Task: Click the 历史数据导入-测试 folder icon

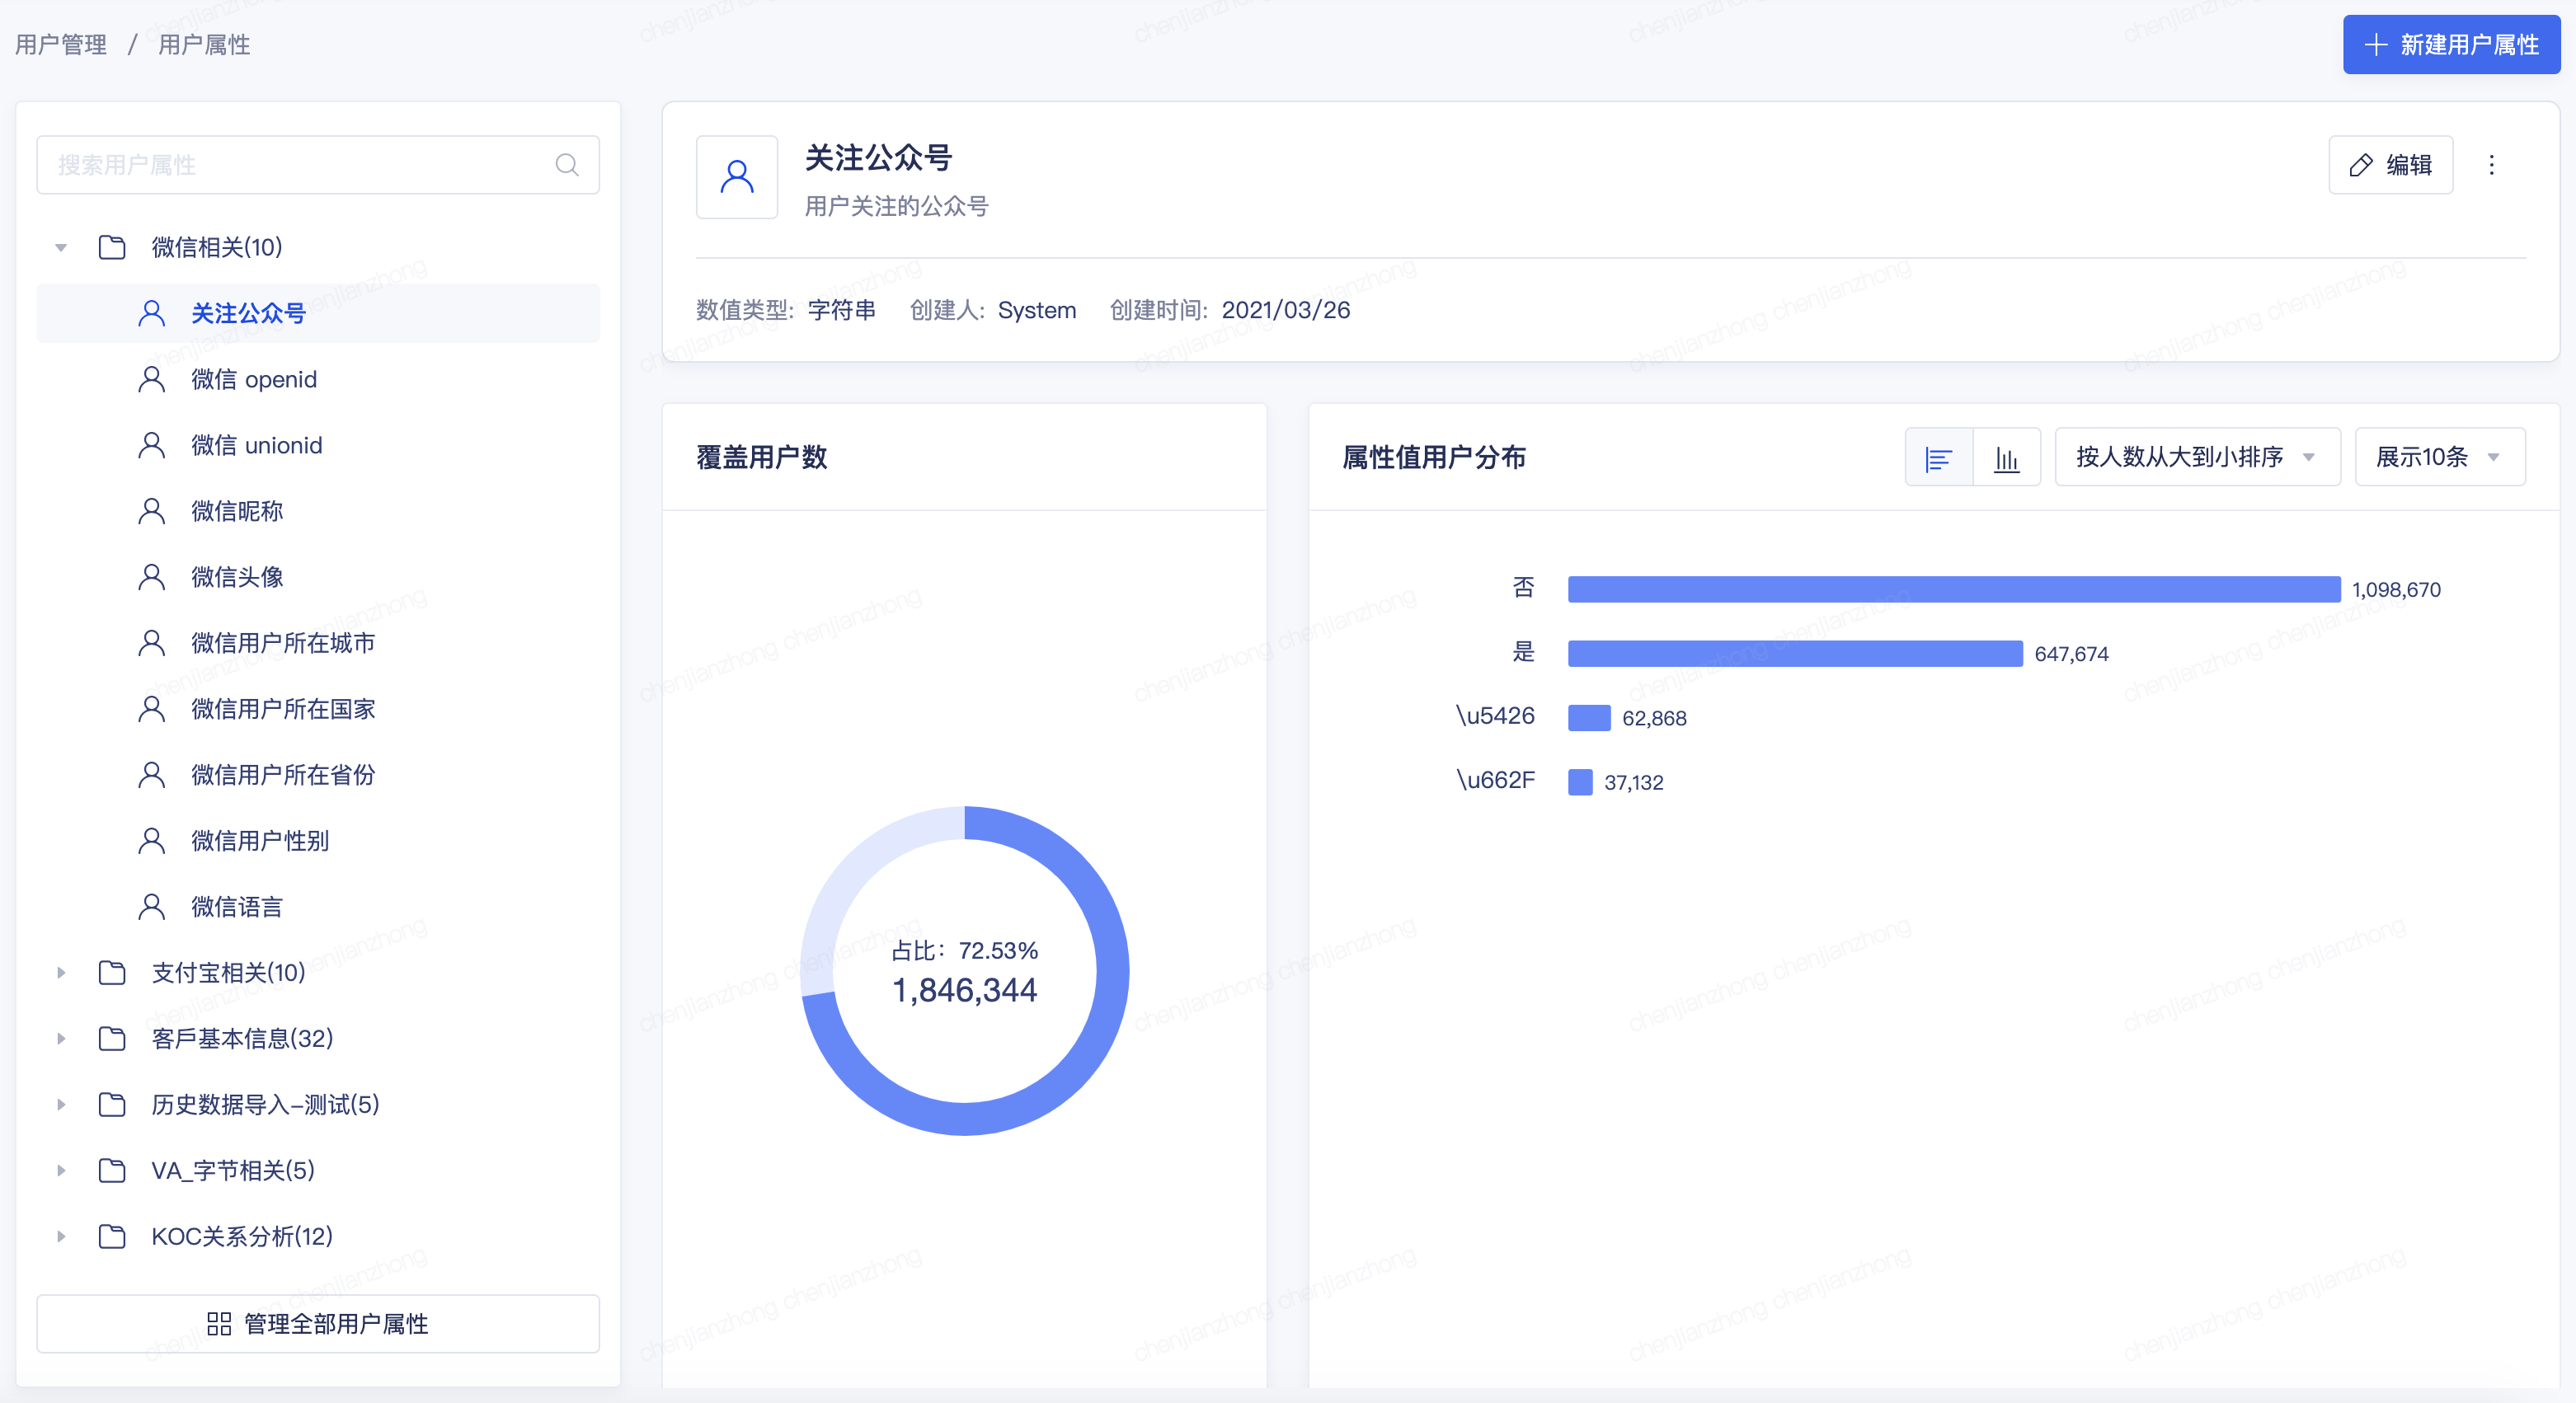Action: pyautogui.click(x=112, y=1104)
